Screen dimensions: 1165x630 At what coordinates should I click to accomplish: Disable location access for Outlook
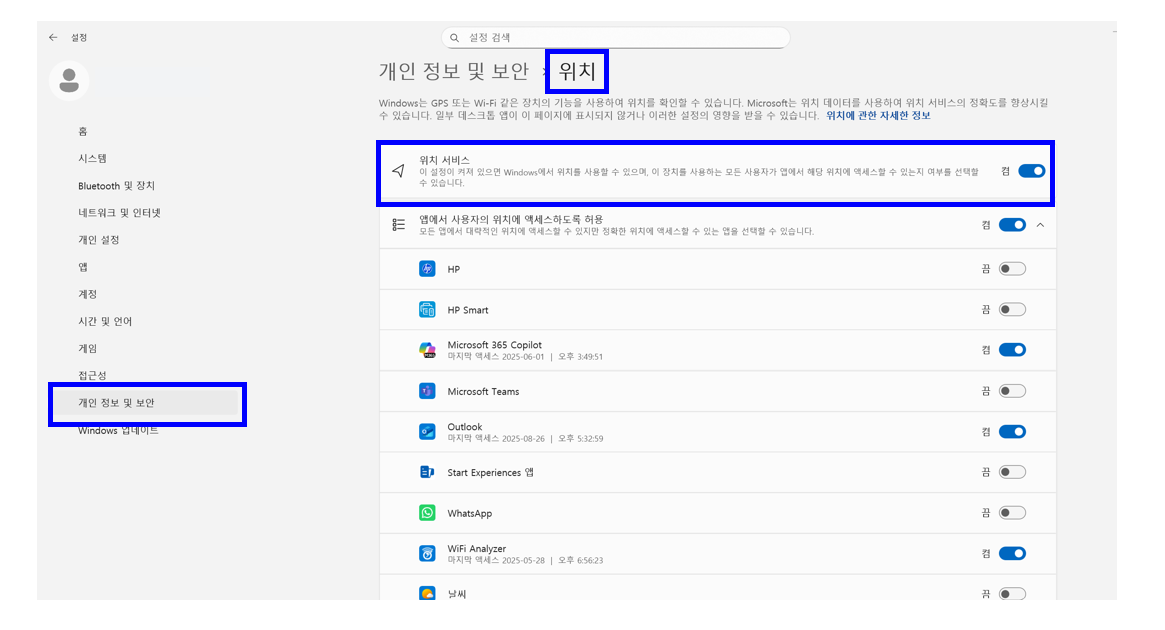tap(1012, 432)
